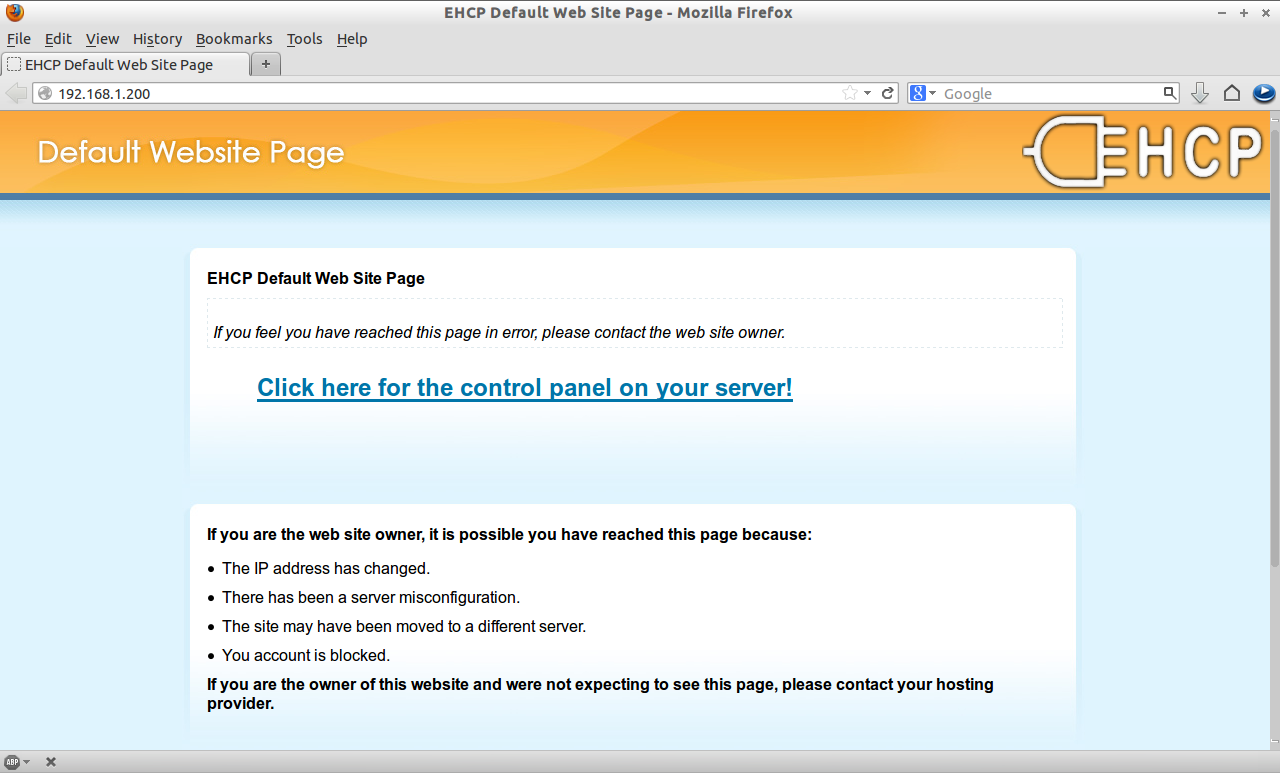Click the site identity globe icon
This screenshot has width=1280, height=774.
(44, 93)
